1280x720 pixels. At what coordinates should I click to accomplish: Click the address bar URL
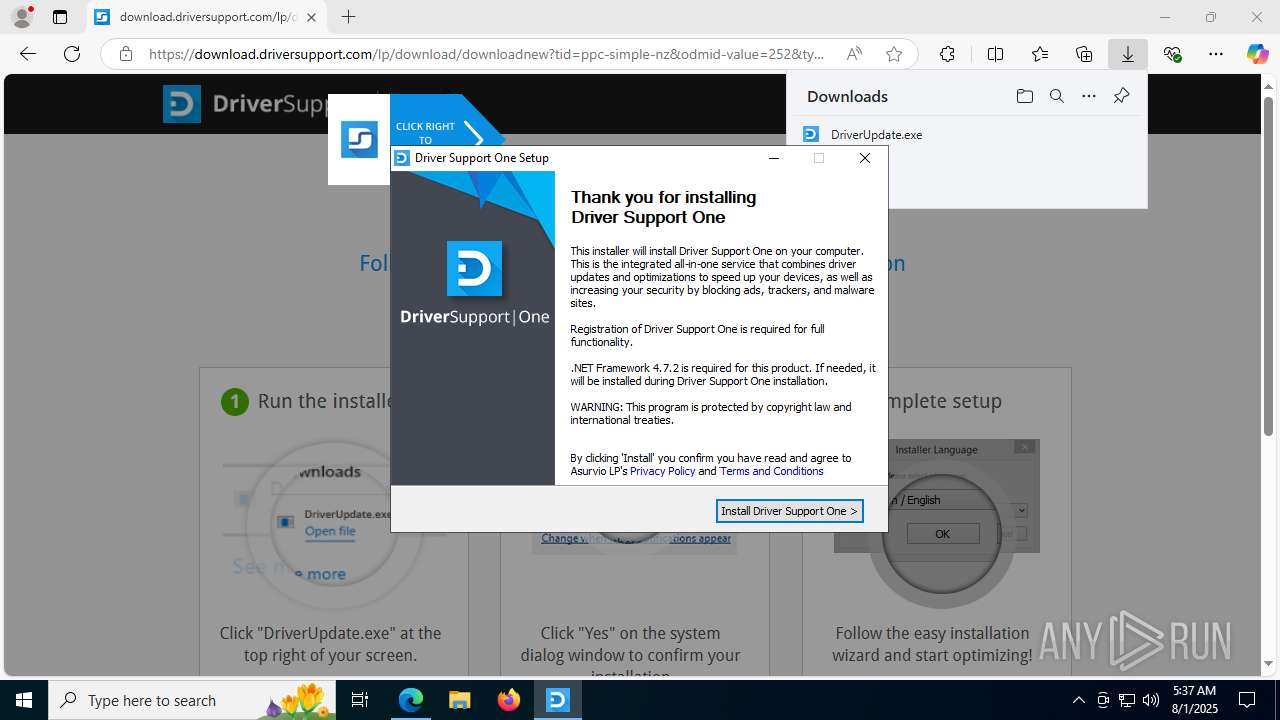[x=487, y=54]
